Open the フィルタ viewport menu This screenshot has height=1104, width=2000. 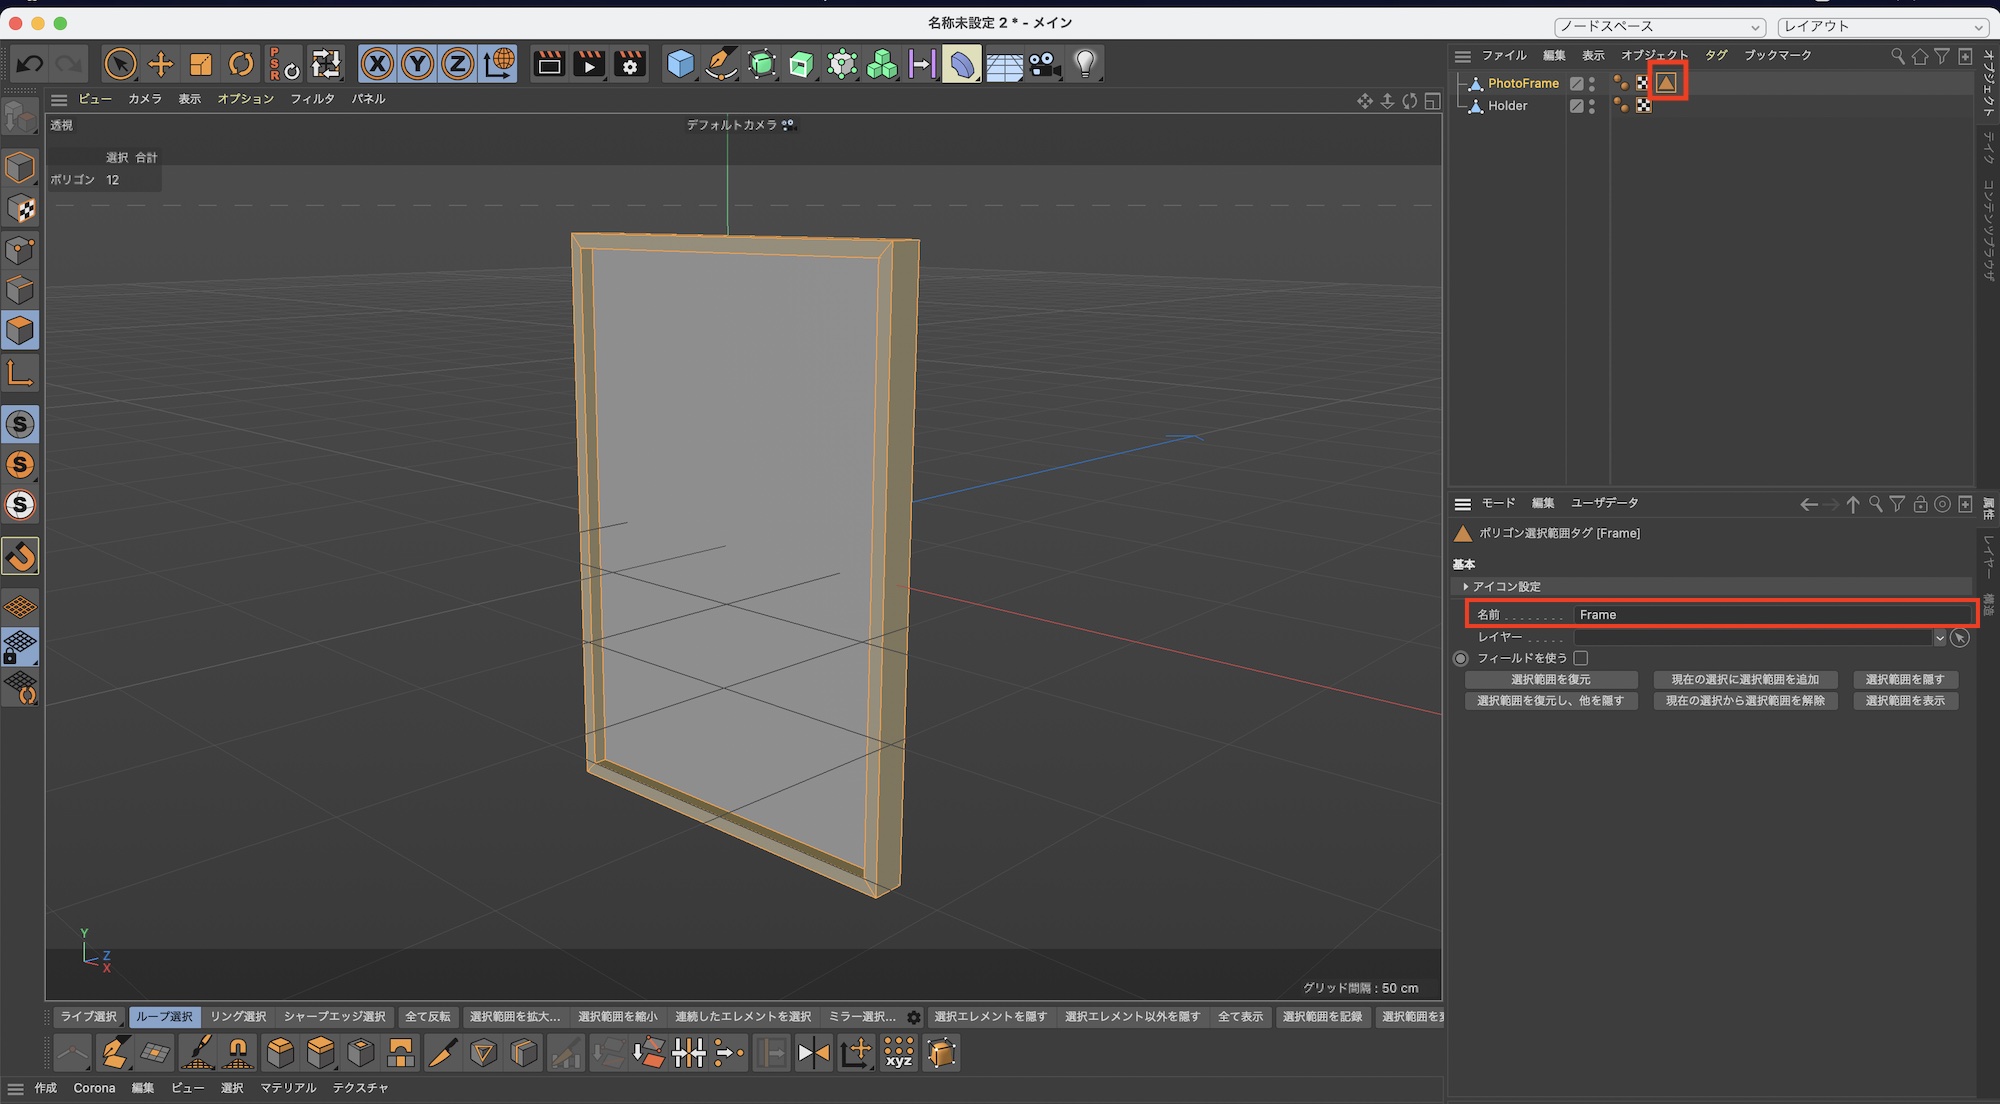(x=312, y=99)
